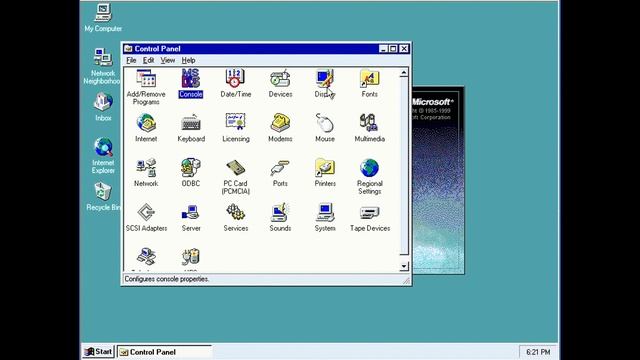This screenshot has height=360, width=640.
Task: Open the Sounds applet
Action: coord(280,217)
